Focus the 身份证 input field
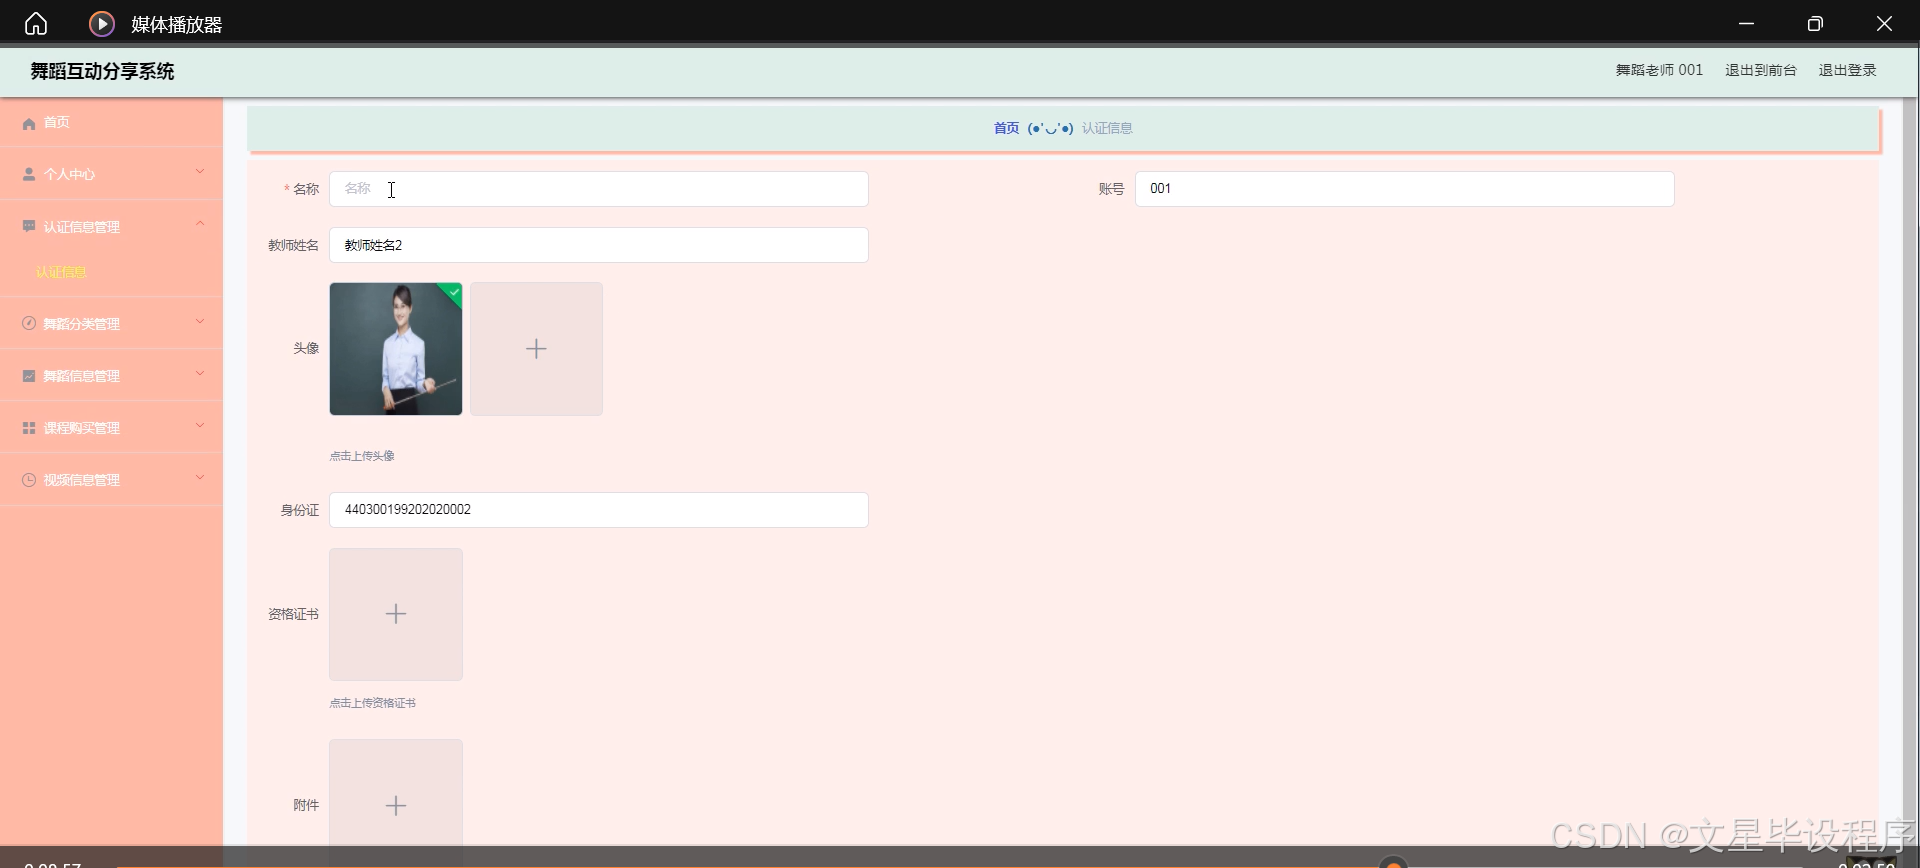1920x868 pixels. tap(599, 510)
